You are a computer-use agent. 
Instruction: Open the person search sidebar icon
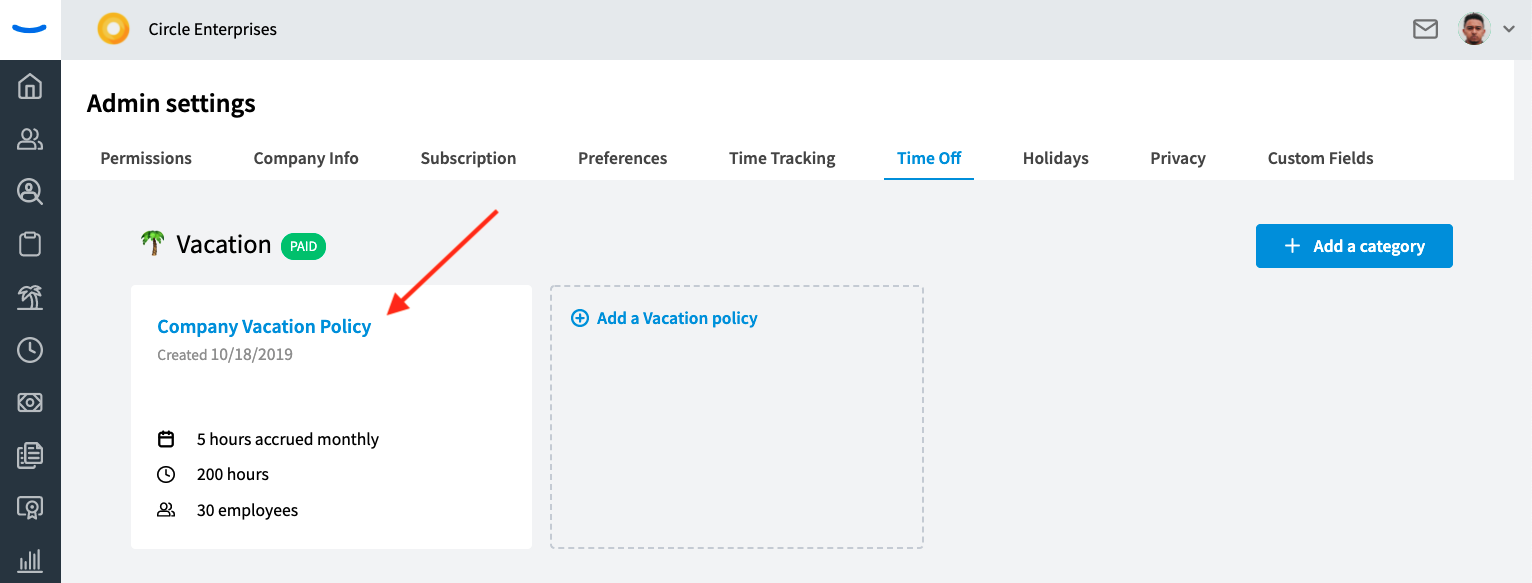pos(30,191)
